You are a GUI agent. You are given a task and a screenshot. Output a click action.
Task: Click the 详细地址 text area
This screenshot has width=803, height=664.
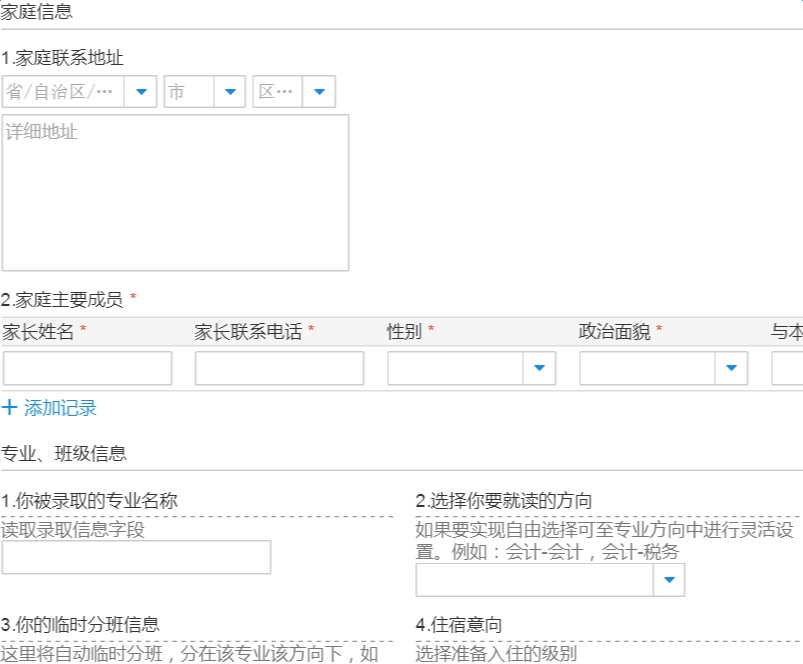[175, 192]
